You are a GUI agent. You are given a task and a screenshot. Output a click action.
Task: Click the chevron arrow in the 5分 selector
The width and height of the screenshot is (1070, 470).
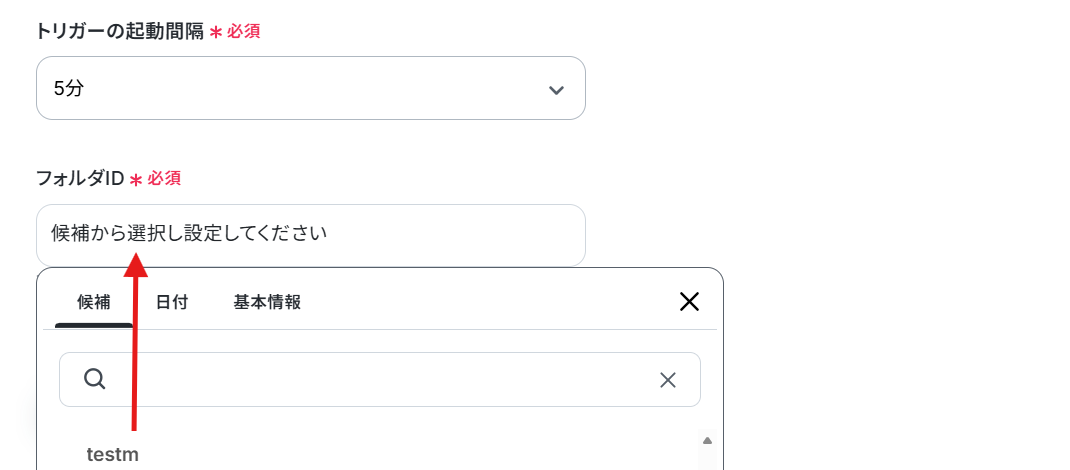point(556,90)
